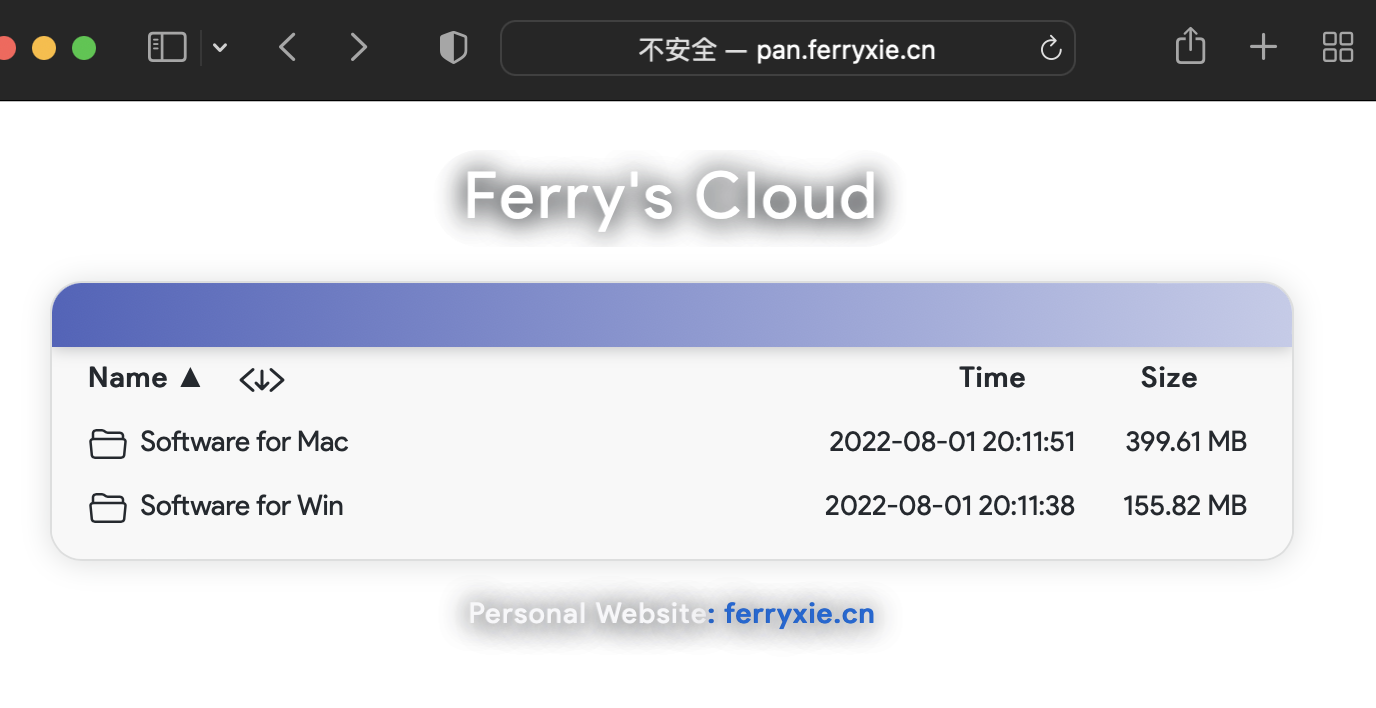Click the Software for Mac folder icon

point(108,443)
